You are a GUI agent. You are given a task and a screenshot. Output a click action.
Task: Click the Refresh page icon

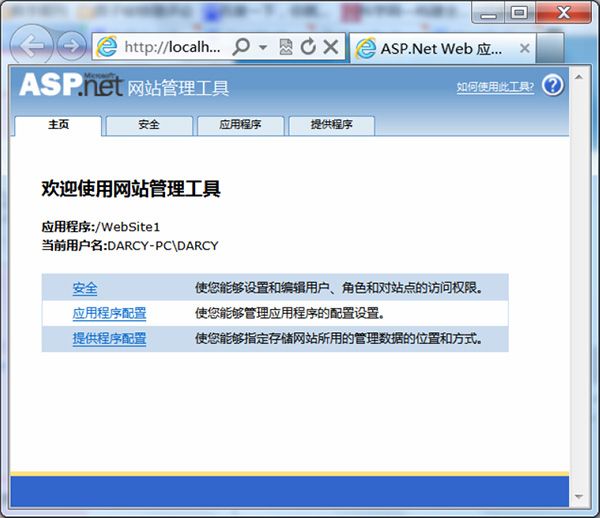point(308,47)
